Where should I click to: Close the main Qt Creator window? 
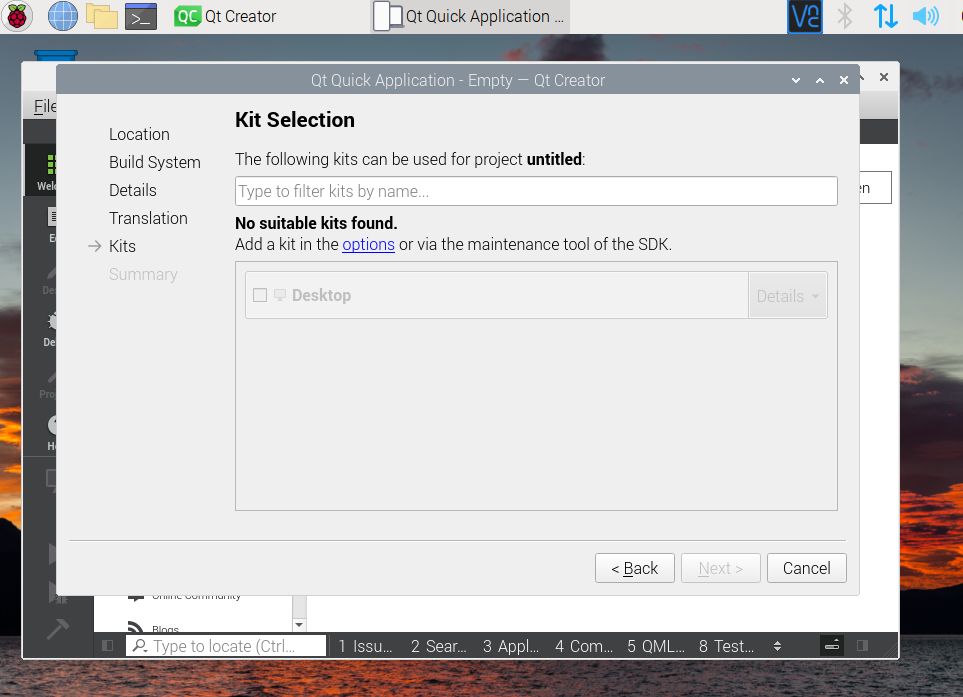[884, 77]
